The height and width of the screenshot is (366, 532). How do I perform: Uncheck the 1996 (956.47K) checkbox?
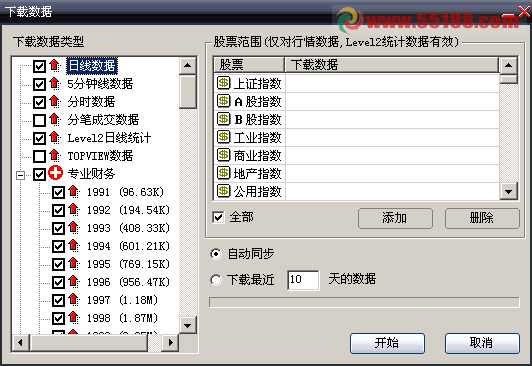click(58, 282)
